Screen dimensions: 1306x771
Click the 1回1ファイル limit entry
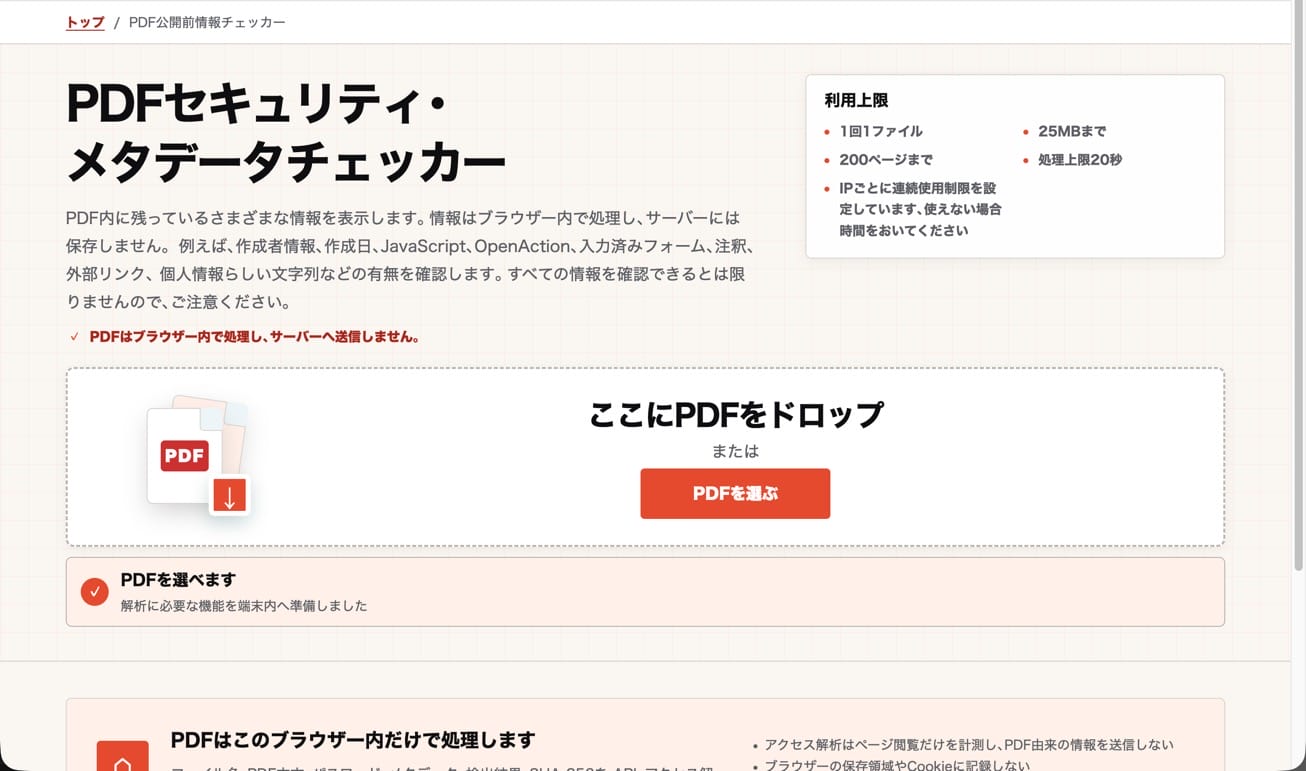click(x=880, y=131)
